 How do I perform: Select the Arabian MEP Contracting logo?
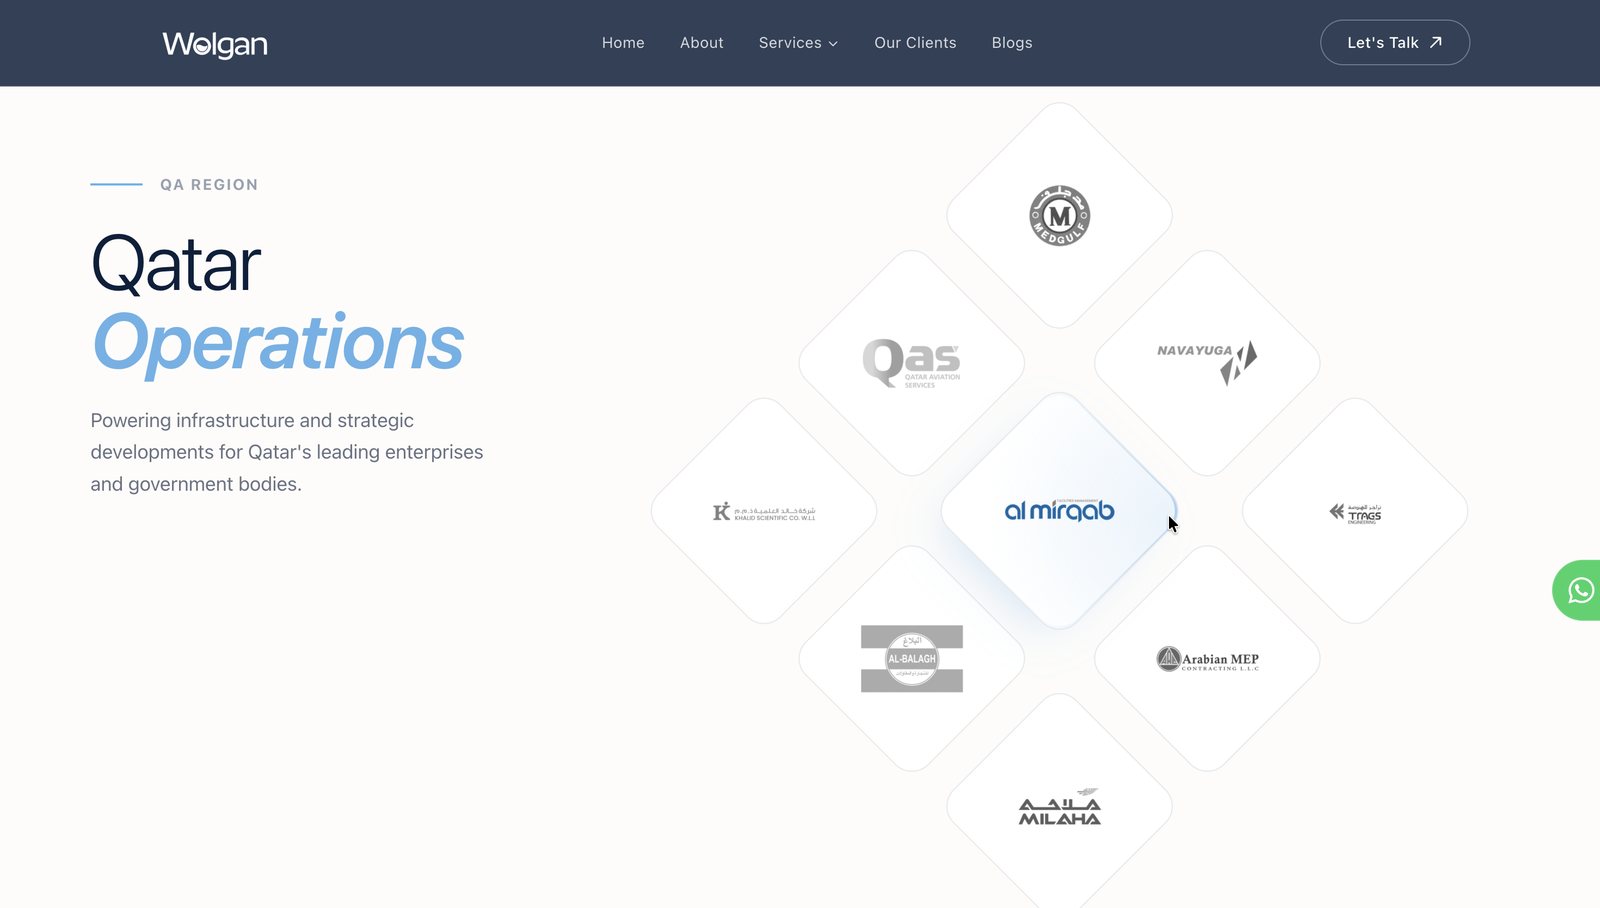[x=1208, y=659]
